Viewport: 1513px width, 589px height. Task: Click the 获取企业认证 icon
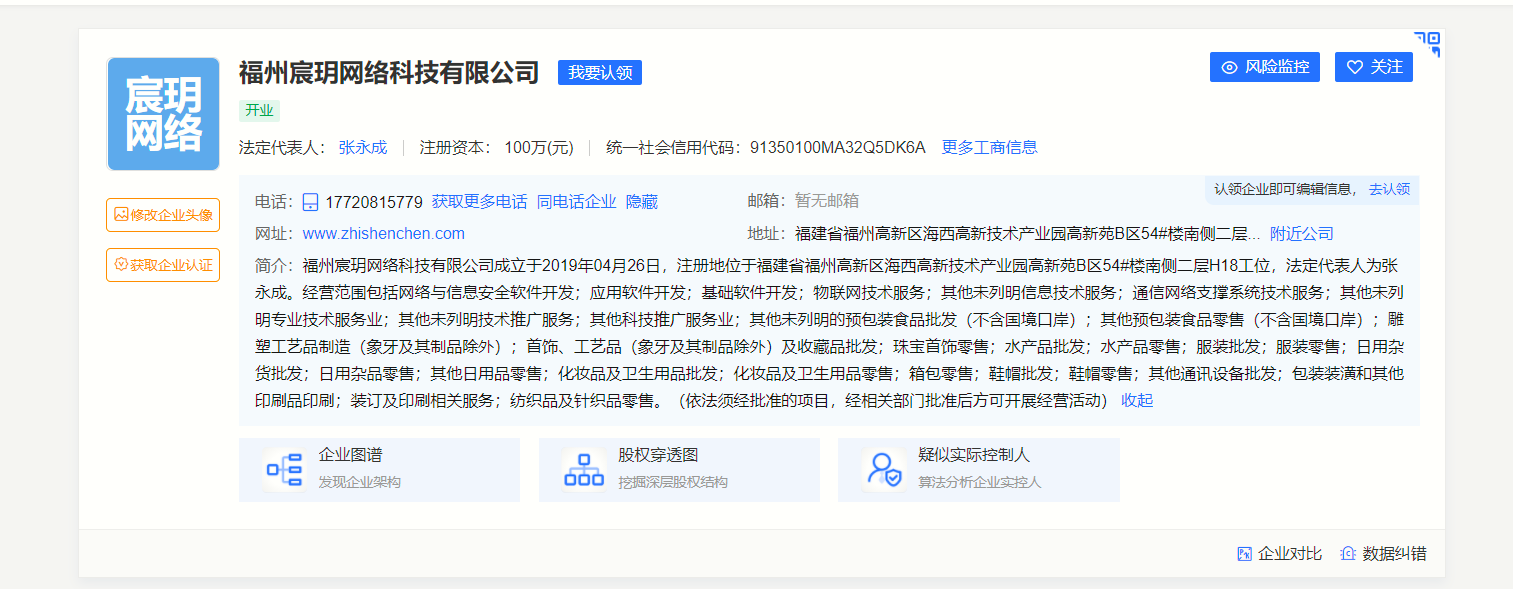pyautogui.click(x=119, y=264)
